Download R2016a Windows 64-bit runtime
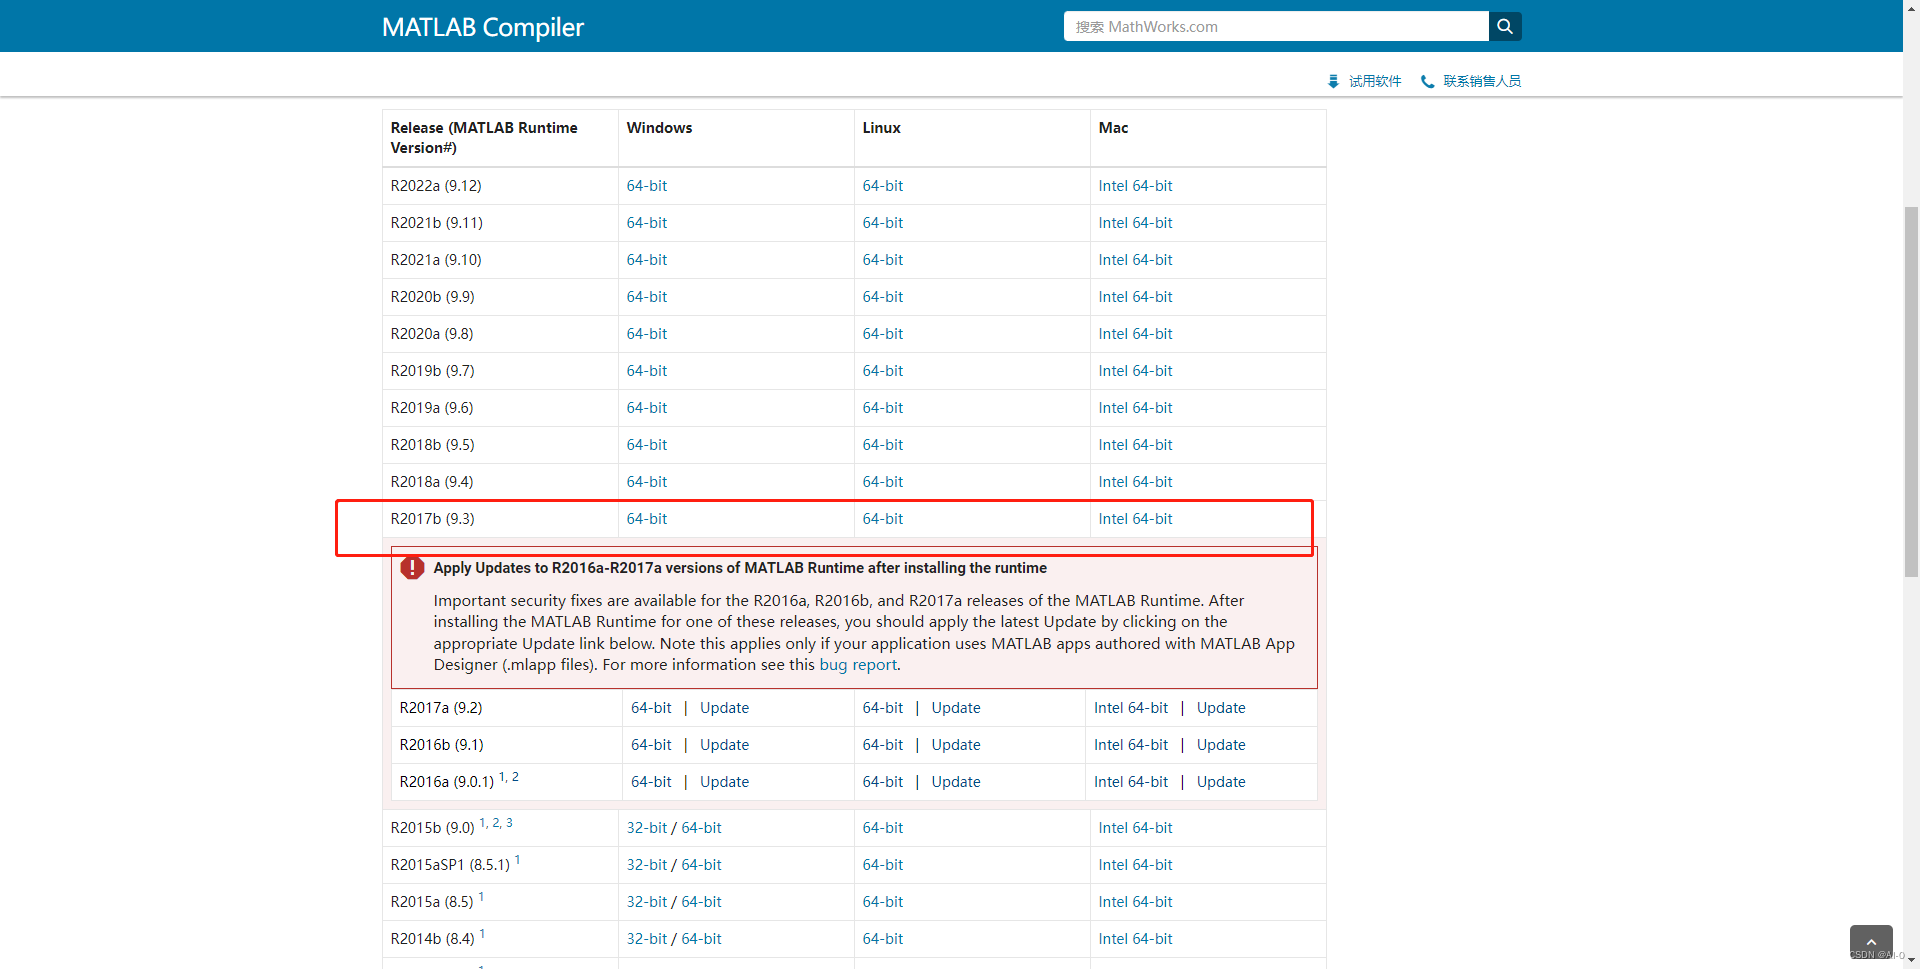The height and width of the screenshot is (969, 1920). click(x=651, y=782)
